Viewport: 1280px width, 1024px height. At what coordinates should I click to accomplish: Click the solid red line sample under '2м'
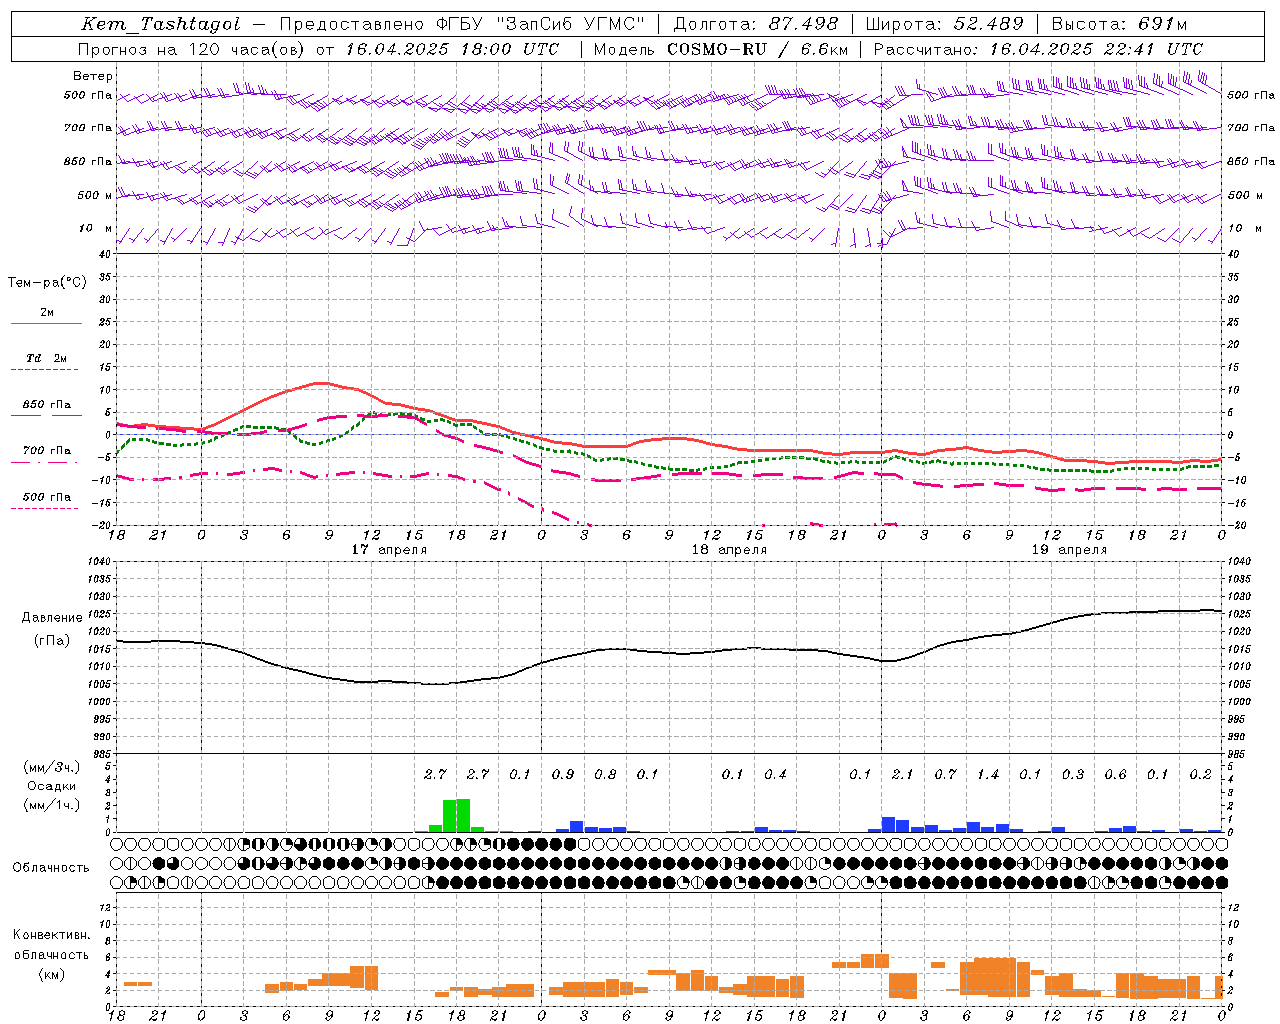pyautogui.click(x=46, y=323)
